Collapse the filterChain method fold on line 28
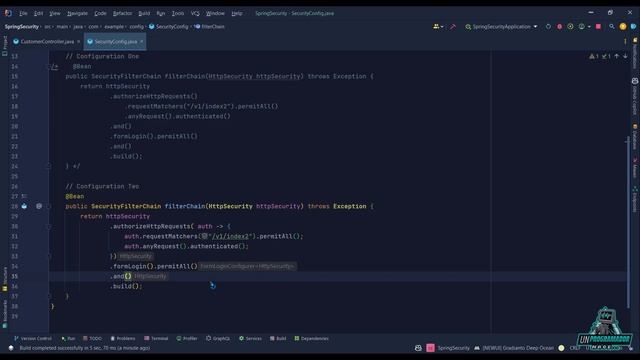Viewport: 640px width, 360px height. coord(49,207)
